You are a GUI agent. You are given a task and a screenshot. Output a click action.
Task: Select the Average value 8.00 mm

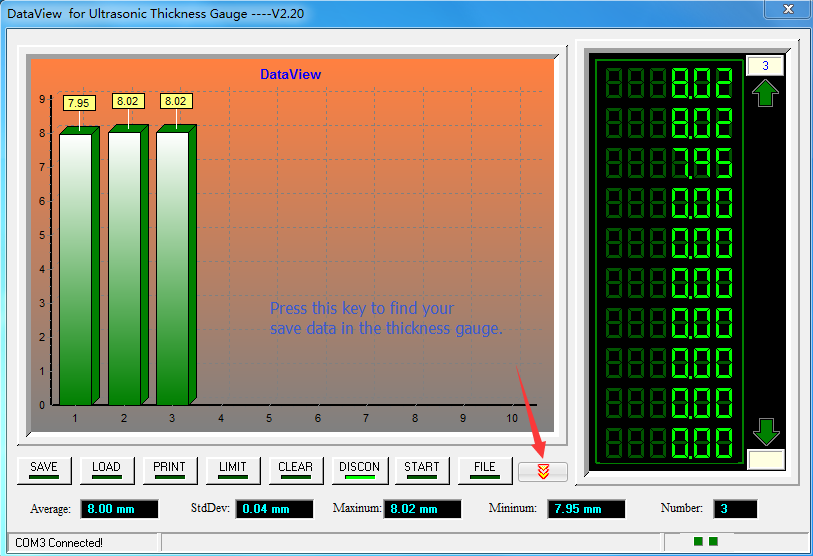[x=119, y=509]
